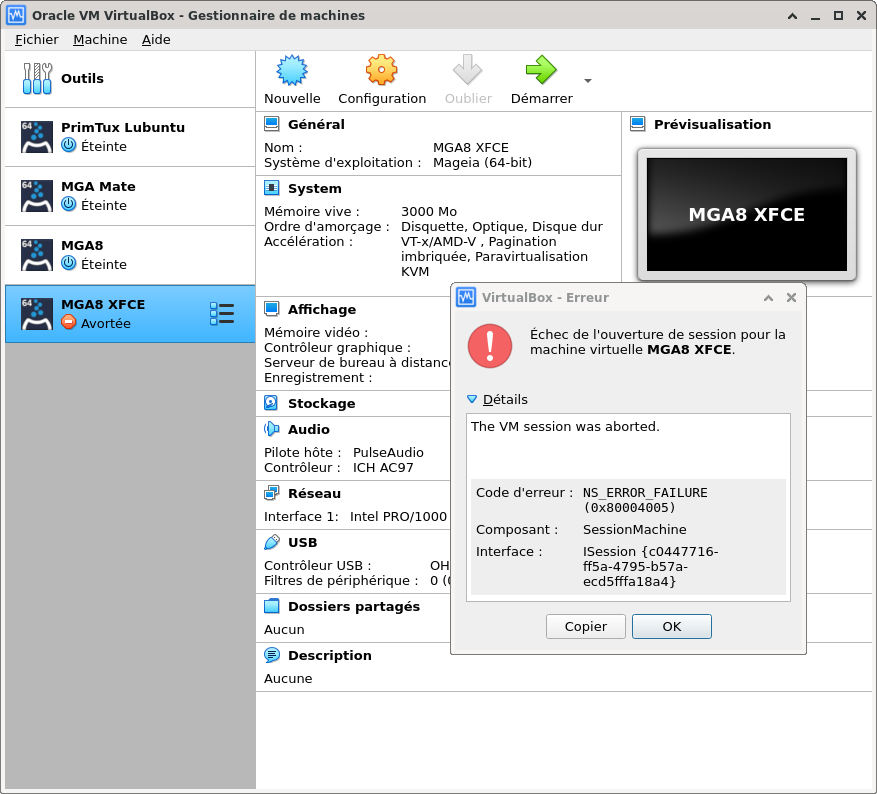
Task: Click the NS_ERROR_FAILURE error code value
Action: [645, 500]
